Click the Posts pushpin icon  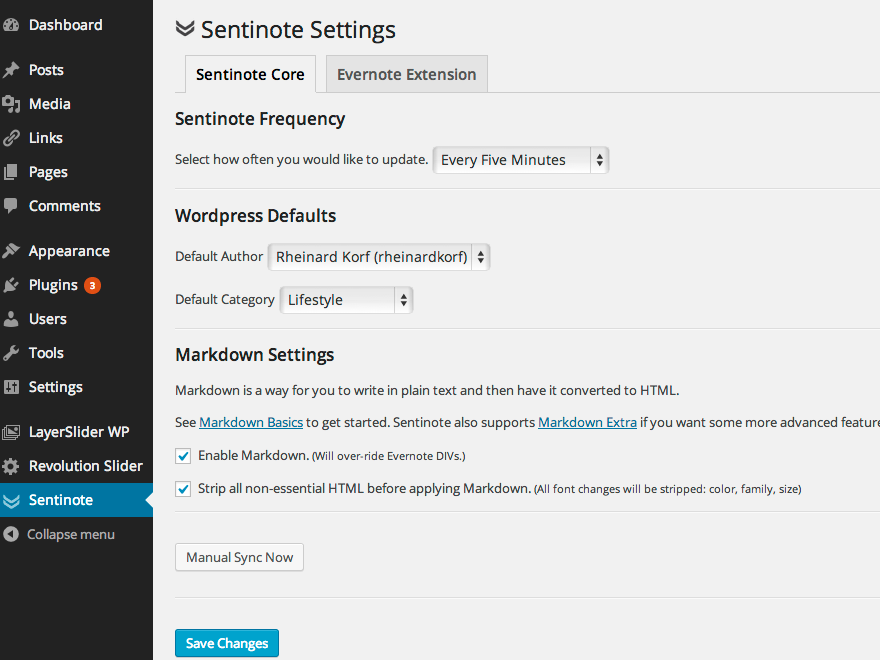tap(11, 70)
